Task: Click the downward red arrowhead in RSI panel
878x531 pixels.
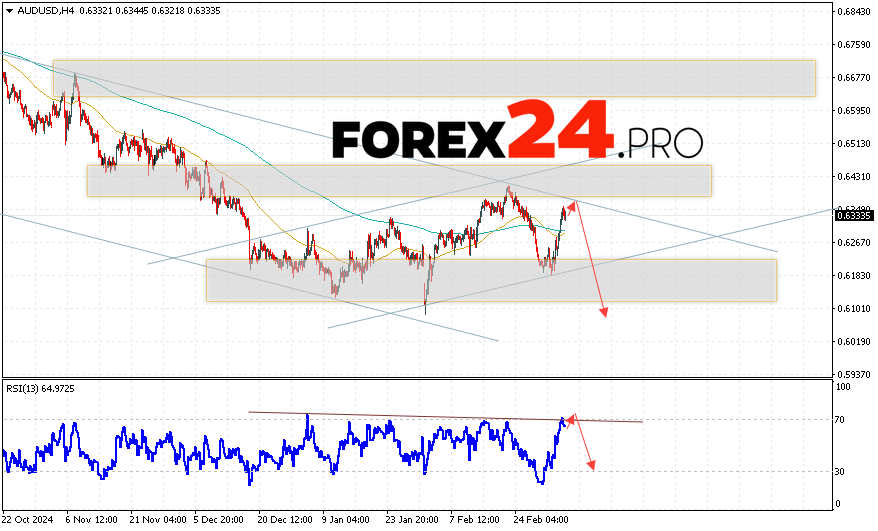Action: (x=593, y=465)
